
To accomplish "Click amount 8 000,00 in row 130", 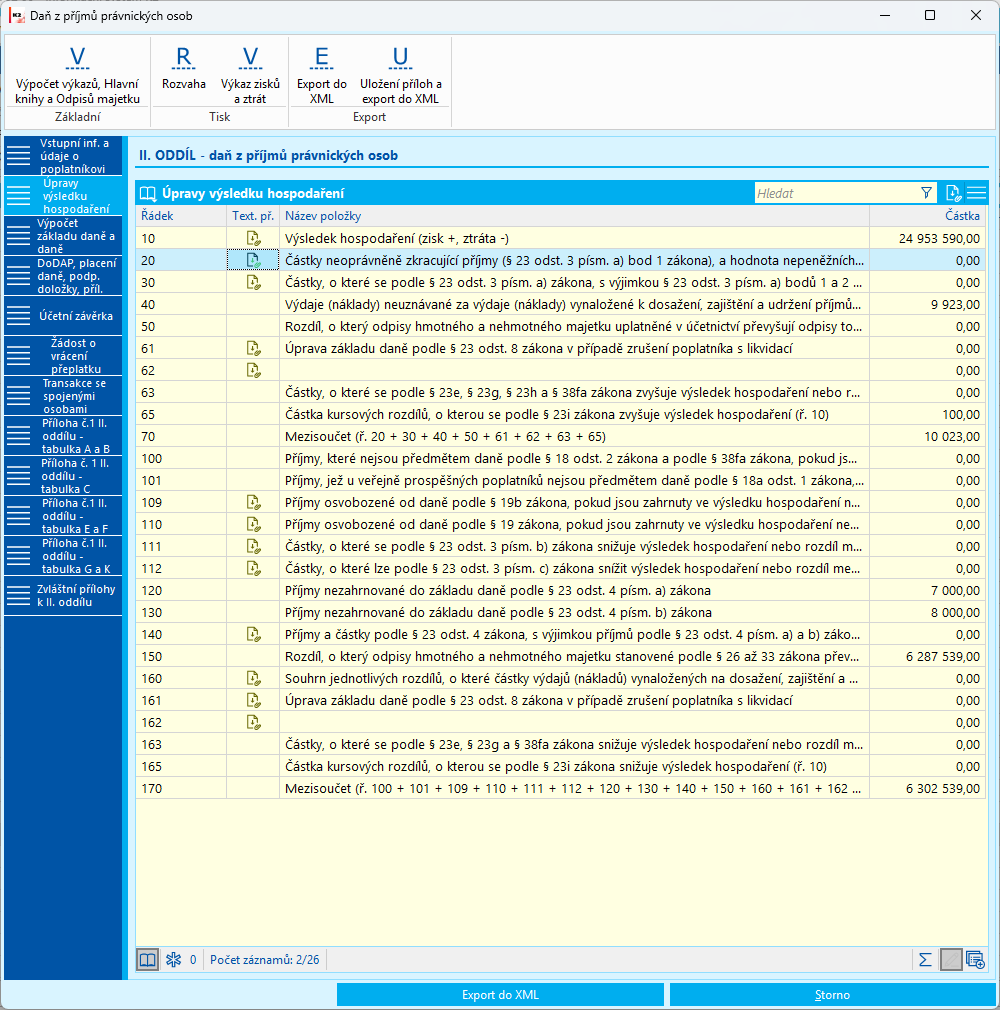I will (955, 612).
